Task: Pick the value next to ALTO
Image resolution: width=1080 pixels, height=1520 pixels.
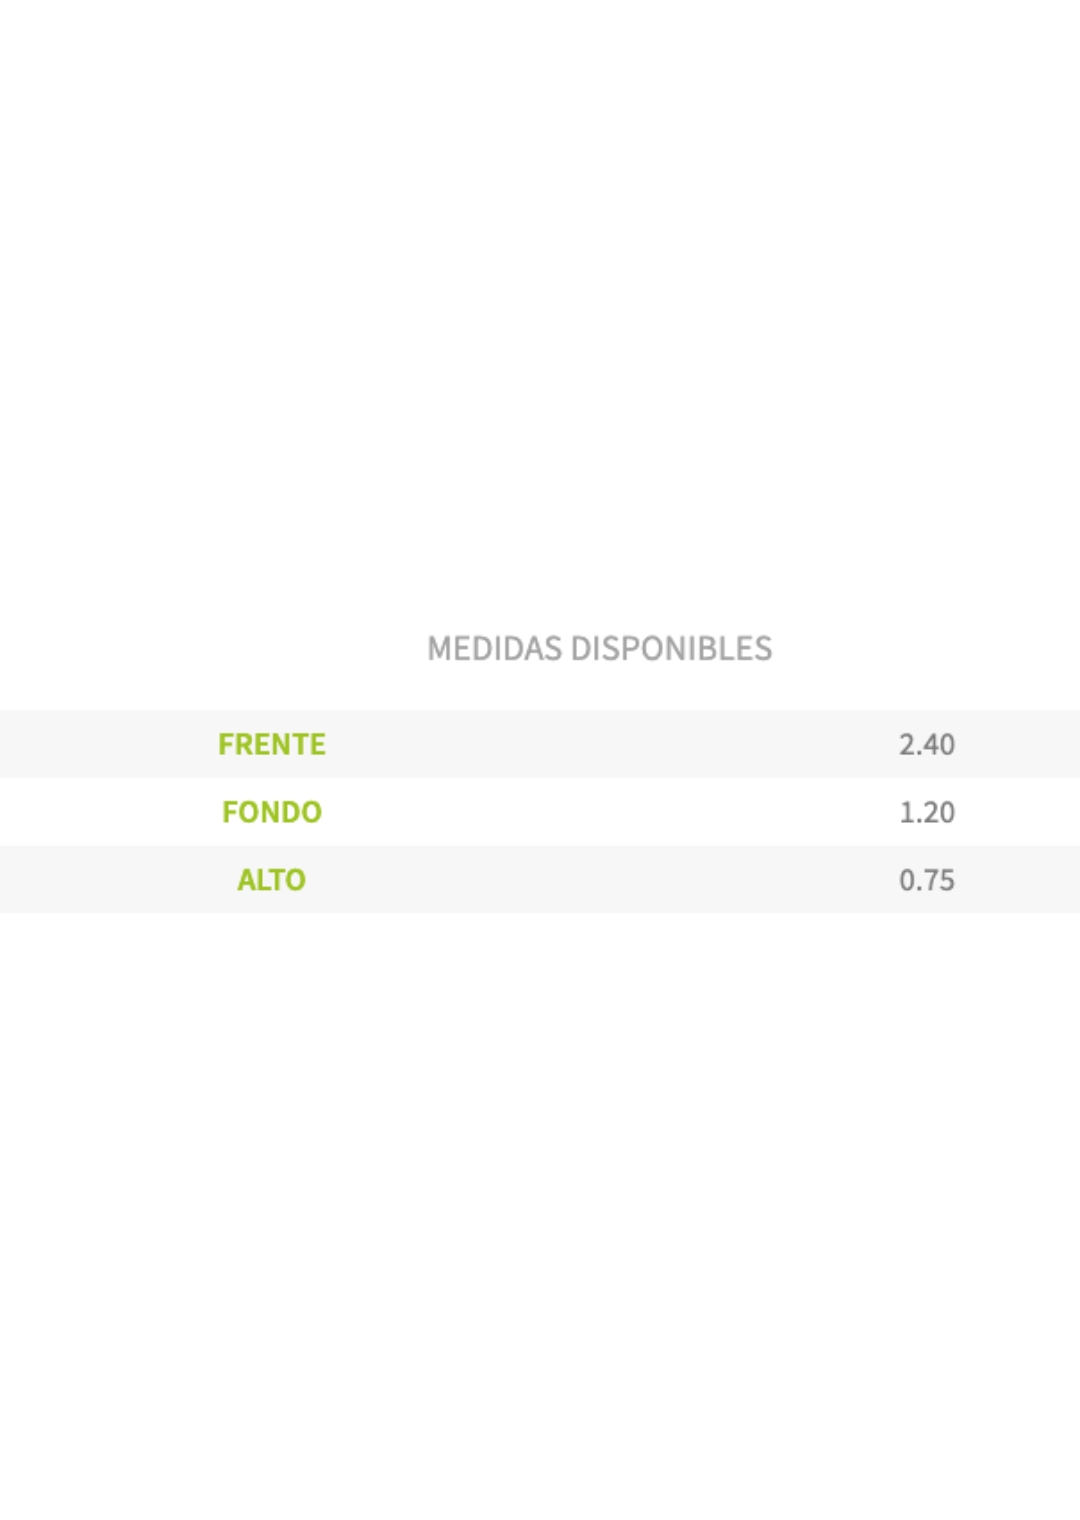Action: click(x=926, y=880)
